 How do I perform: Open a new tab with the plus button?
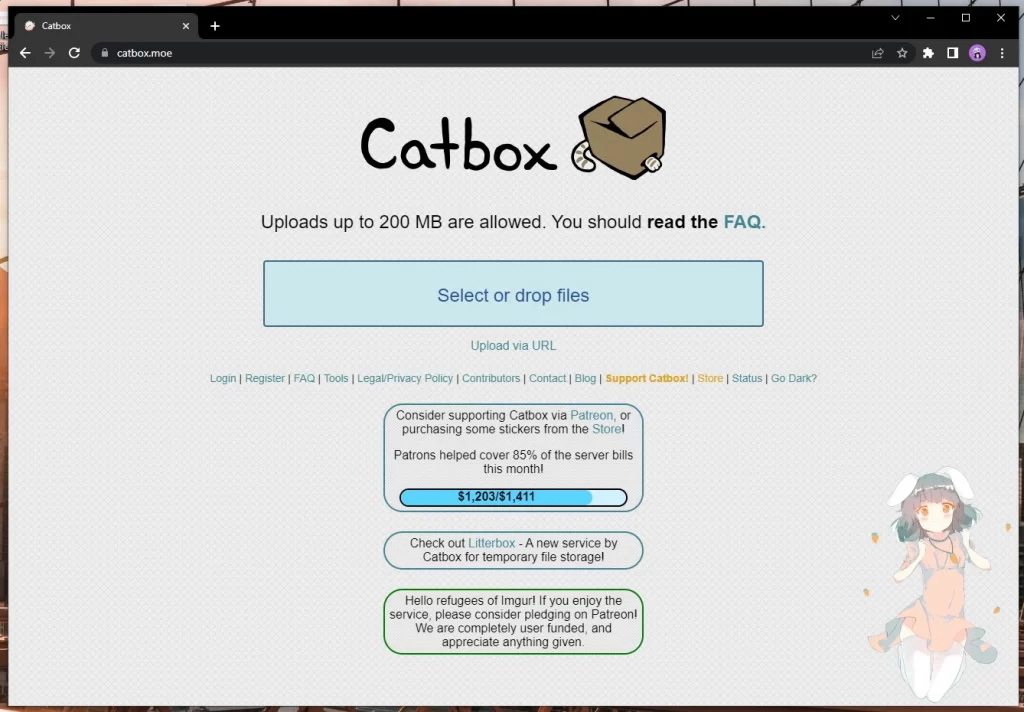point(215,26)
